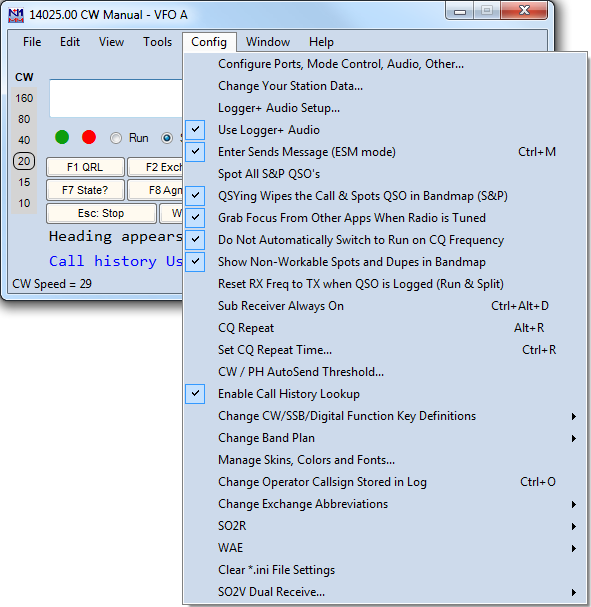The width and height of the screenshot is (591, 607).
Task: Click the F8 Agn button
Action: [155, 190]
